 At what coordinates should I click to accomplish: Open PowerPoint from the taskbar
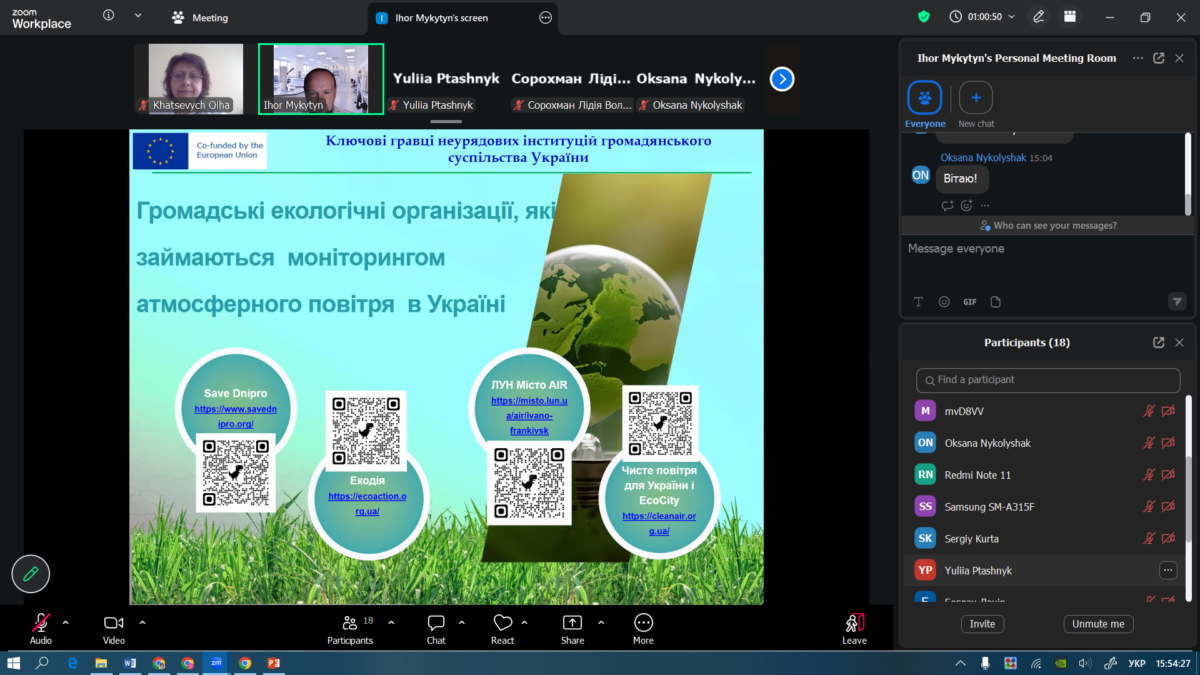point(273,662)
